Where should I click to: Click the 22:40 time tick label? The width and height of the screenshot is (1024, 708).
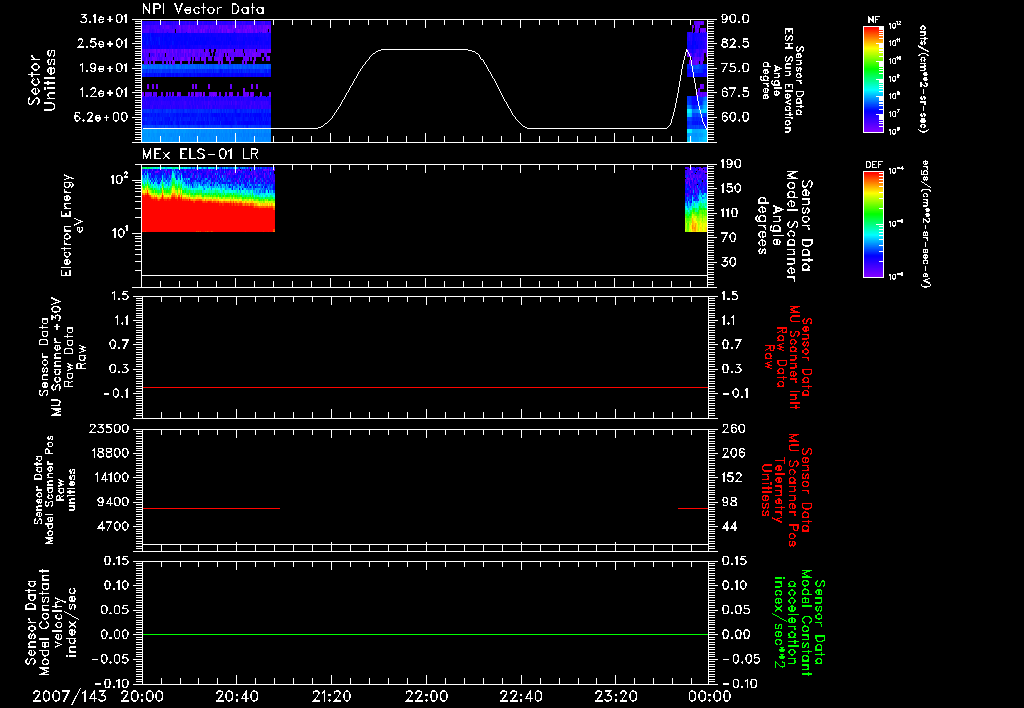click(x=520, y=696)
